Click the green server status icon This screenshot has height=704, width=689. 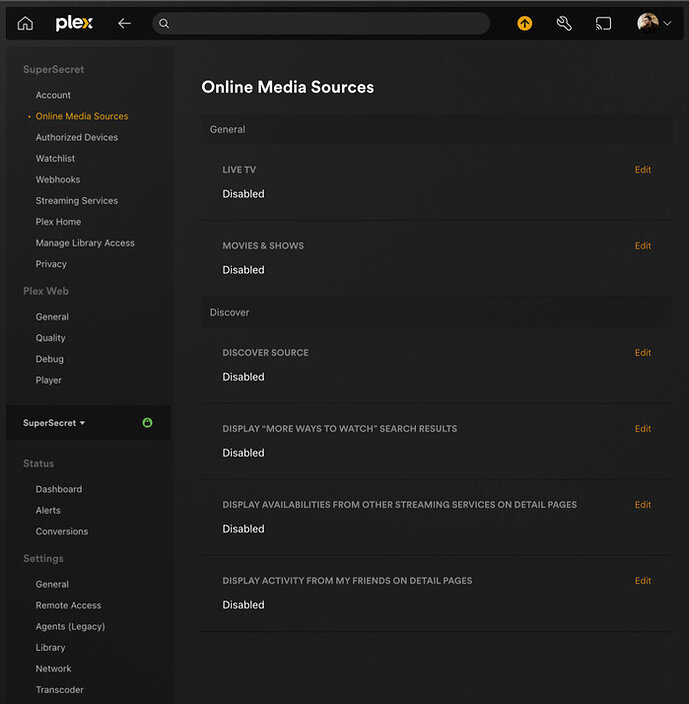[147, 423]
